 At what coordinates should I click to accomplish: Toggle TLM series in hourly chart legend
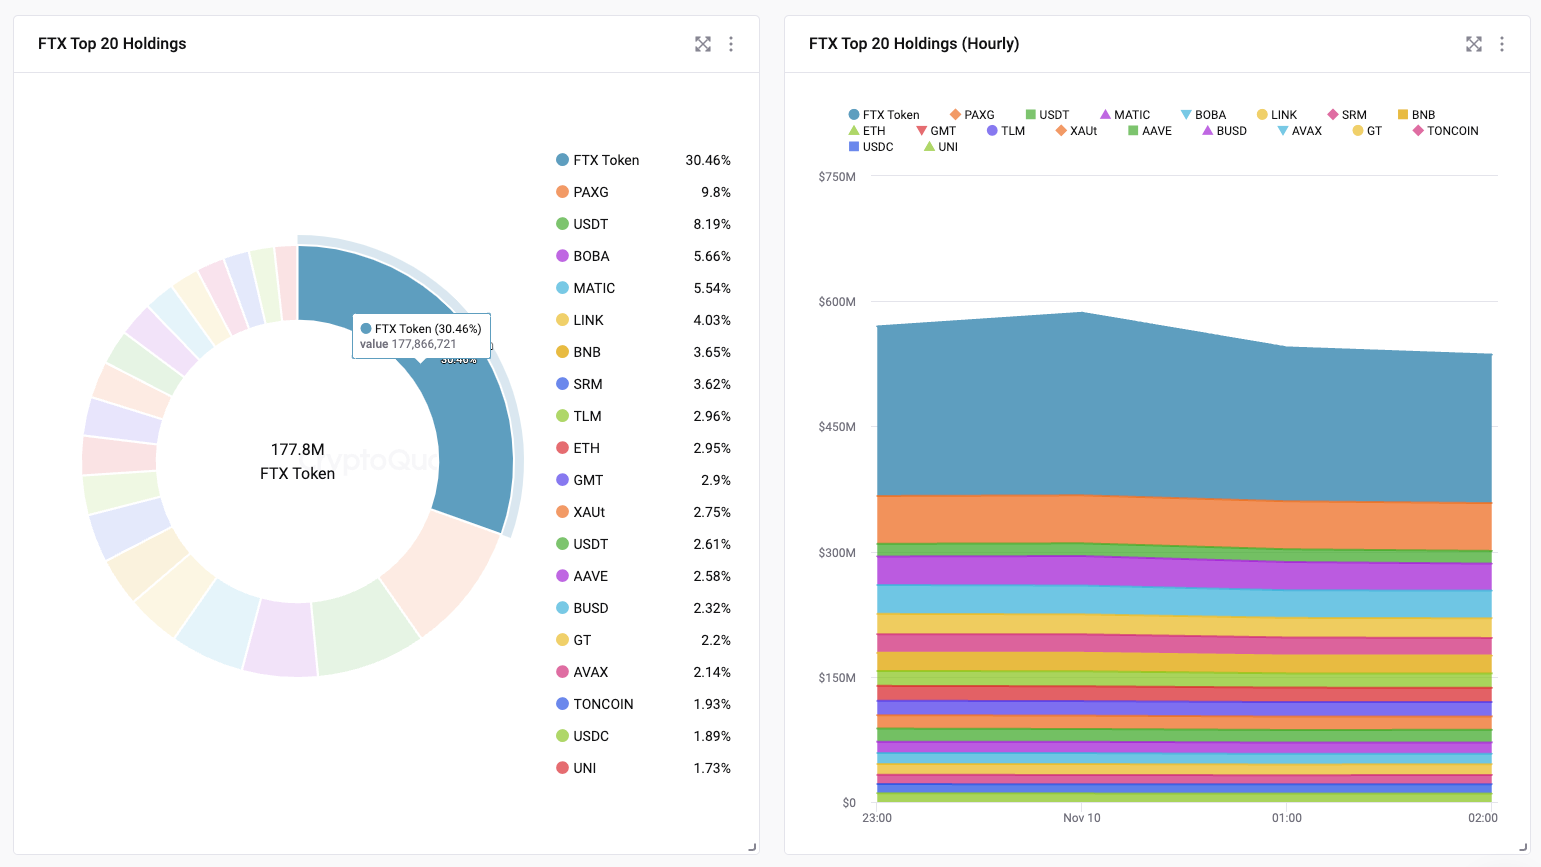click(1006, 131)
